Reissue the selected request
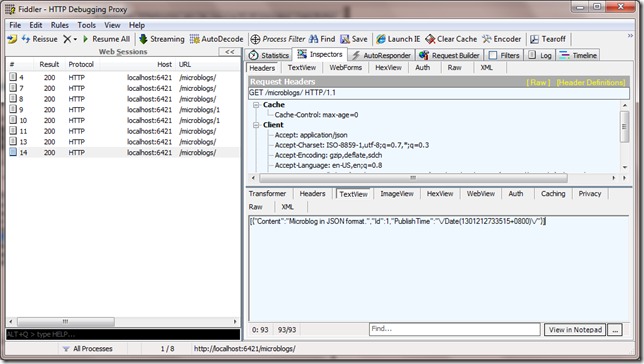The width and height of the screenshot is (644, 364). tap(39, 39)
